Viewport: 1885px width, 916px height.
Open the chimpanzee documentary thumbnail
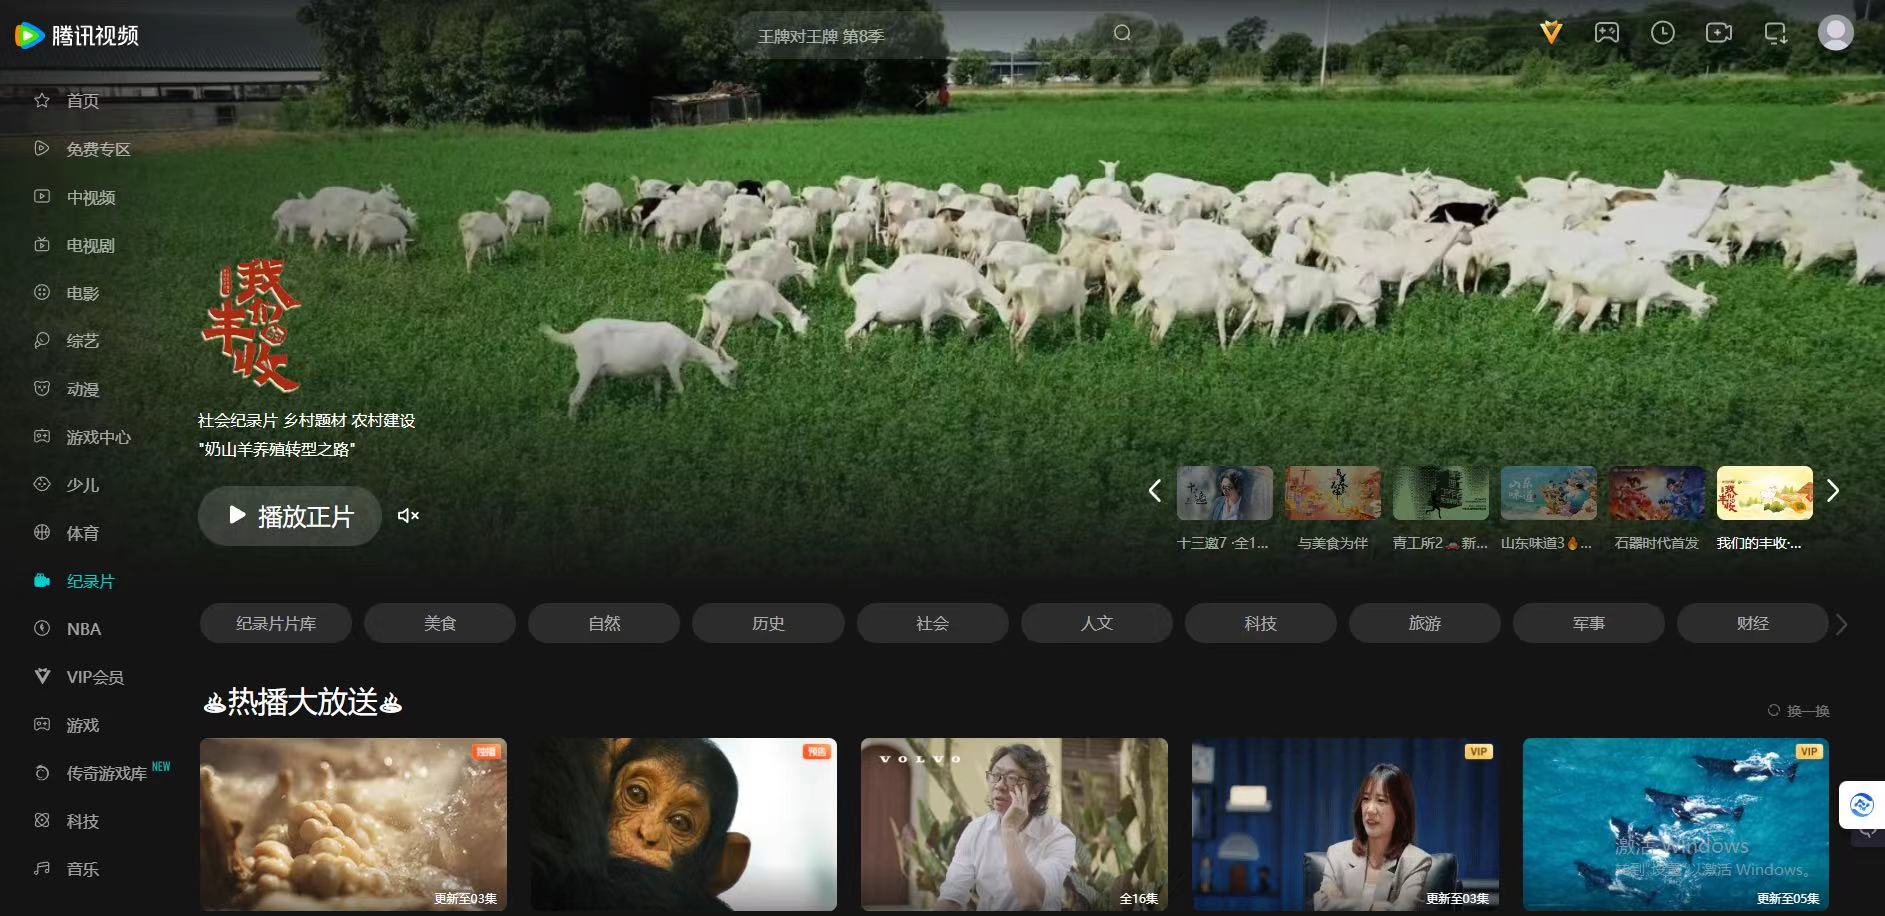pos(683,823)
